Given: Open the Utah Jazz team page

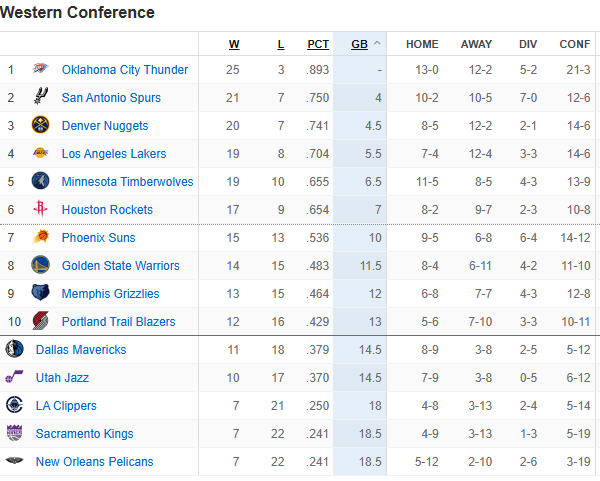Looking at the screenshot, I should pos(62,378).
